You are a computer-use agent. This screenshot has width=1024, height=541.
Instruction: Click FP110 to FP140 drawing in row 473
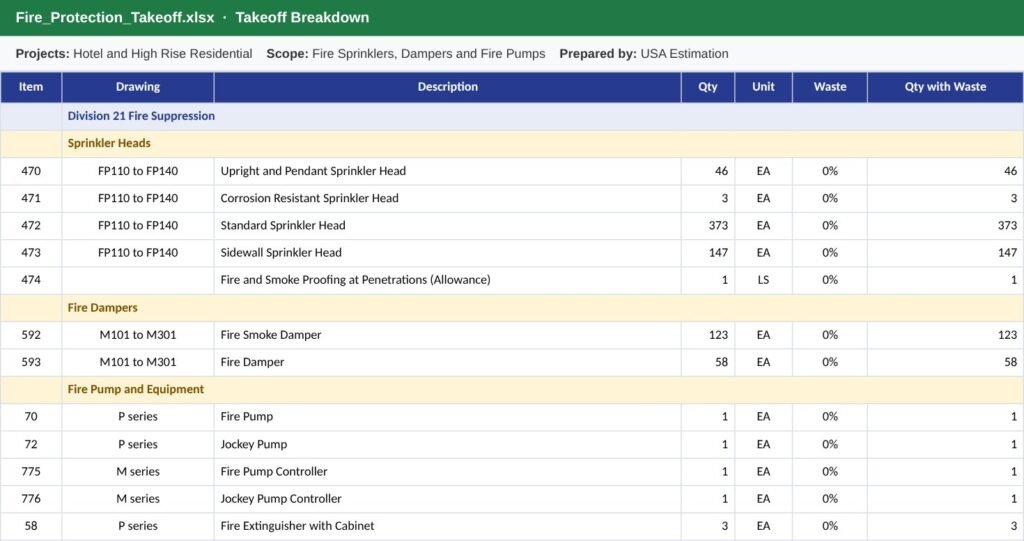pyautogui.click(x=138, y=253)
